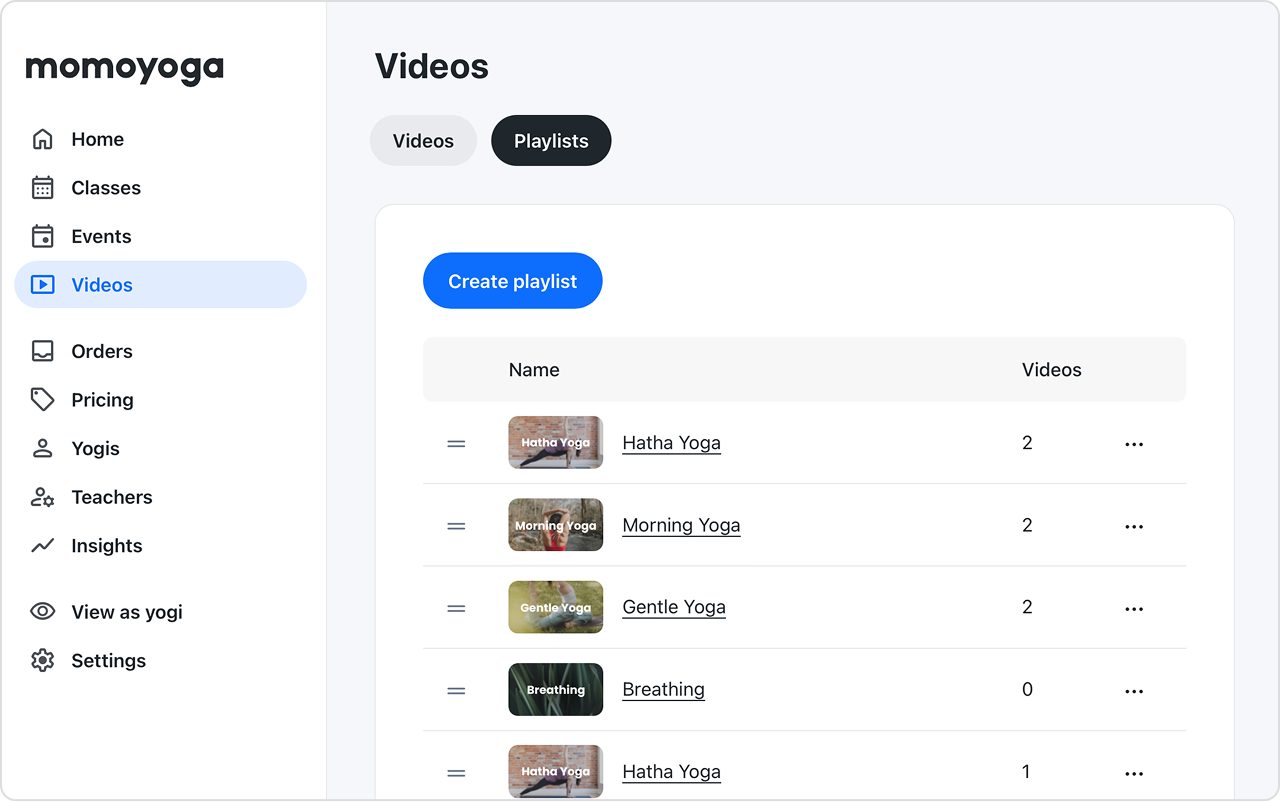The image size is (1280, 802).
Task: Click the Create playlist button
Action: coord(512,281)
